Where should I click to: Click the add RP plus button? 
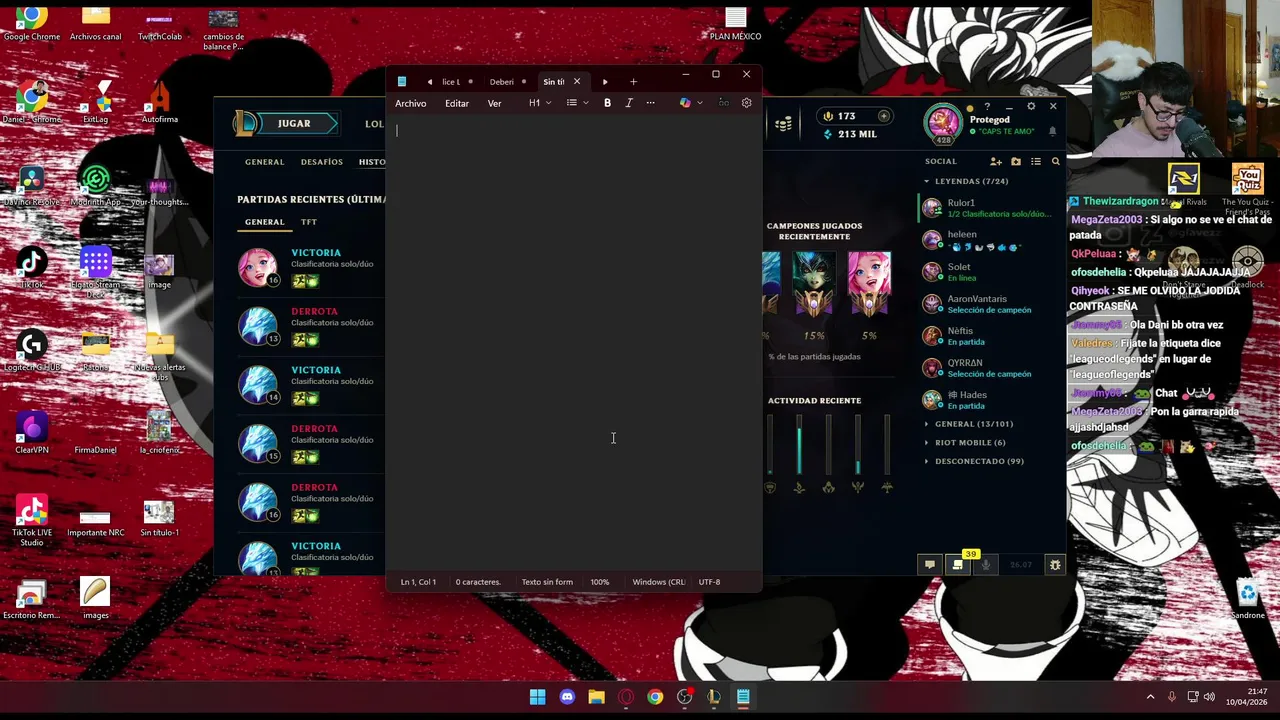(x=884, y=116)
